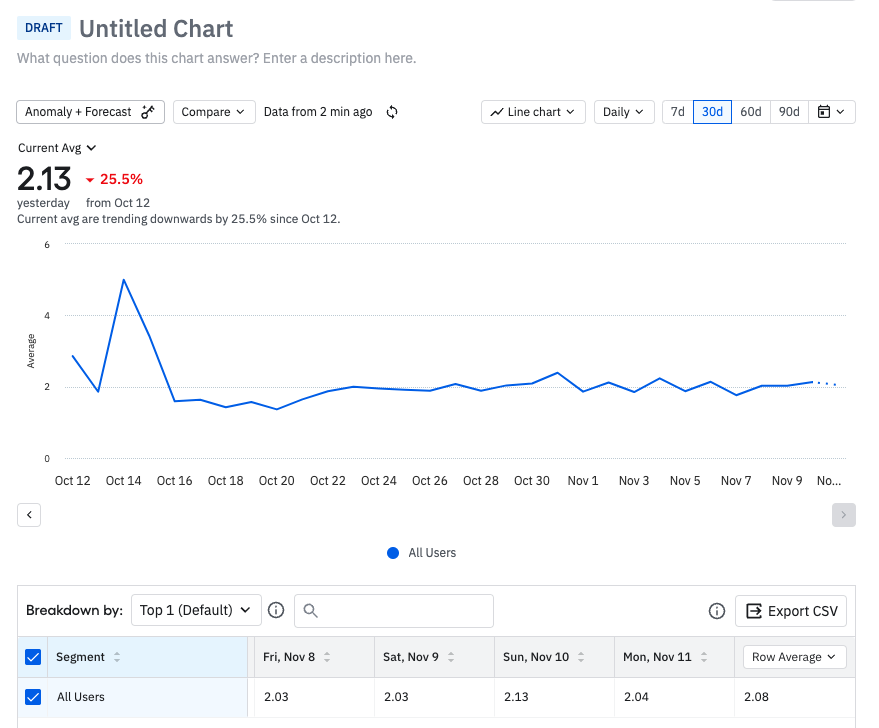Click the info icon beside Top 1 dropdown
This screenshot has width=879, height=728.
[x=277, y=610]
